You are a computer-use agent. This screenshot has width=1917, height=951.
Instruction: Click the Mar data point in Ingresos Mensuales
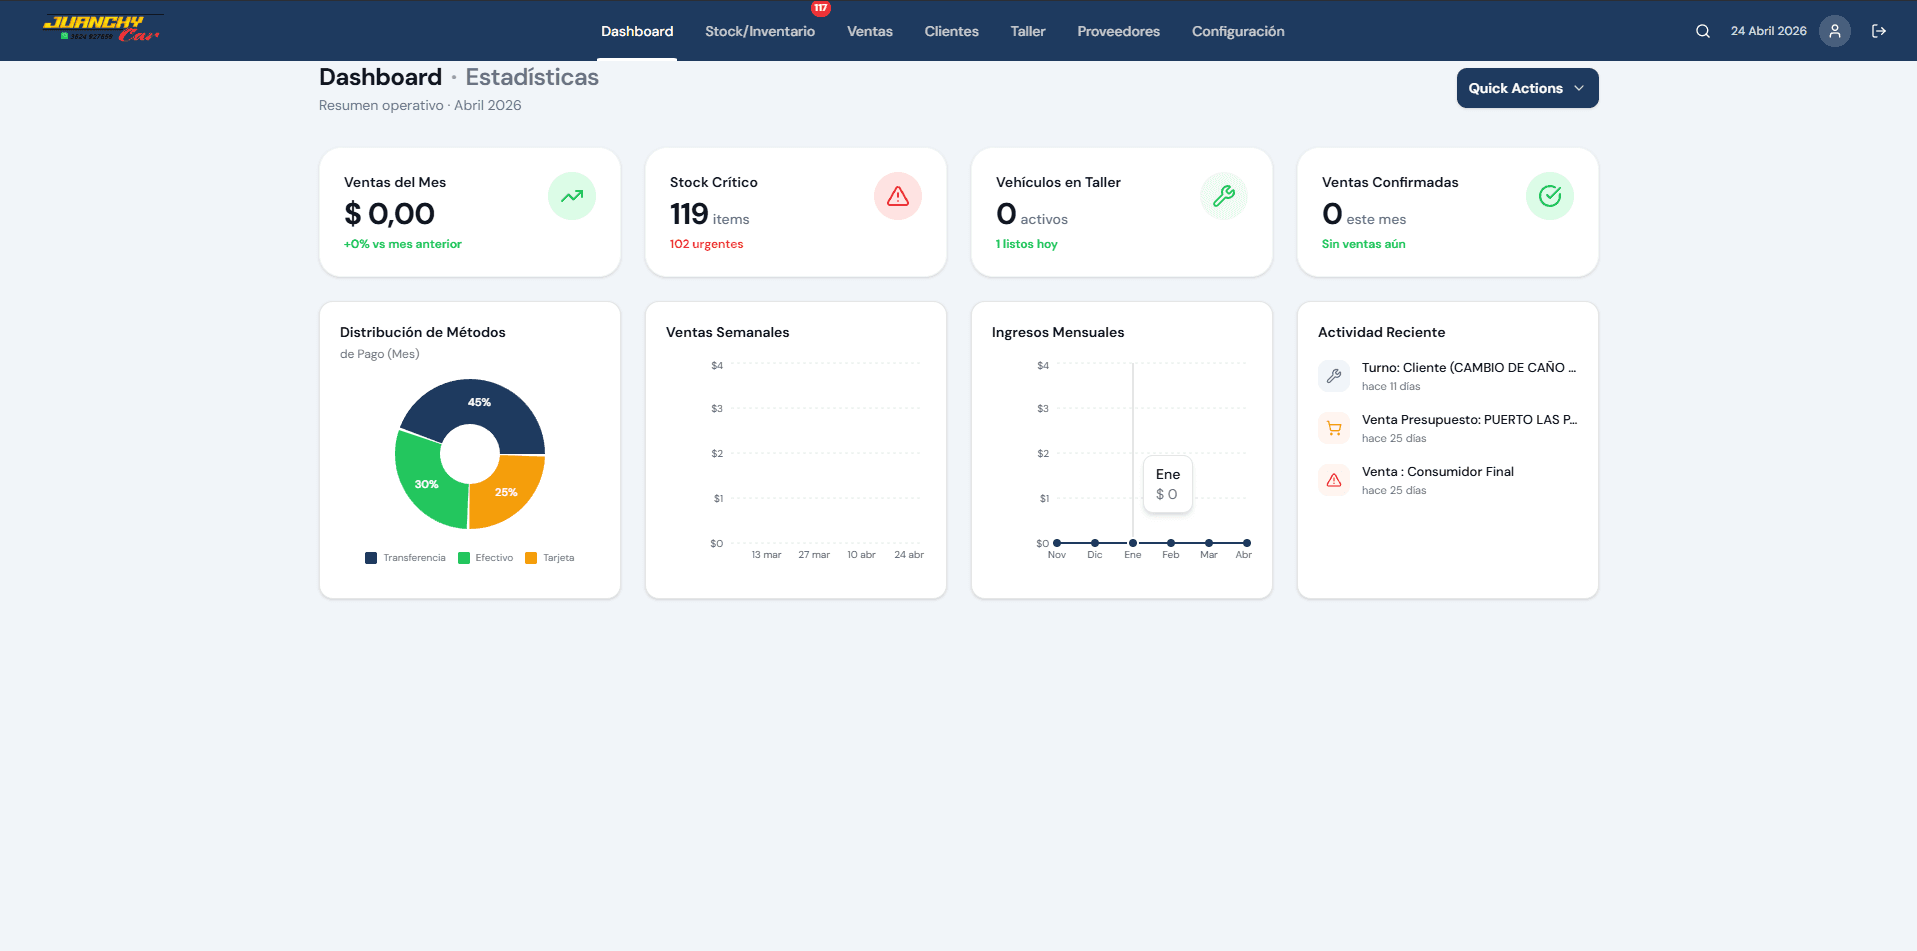click(x=1209, y=543)
